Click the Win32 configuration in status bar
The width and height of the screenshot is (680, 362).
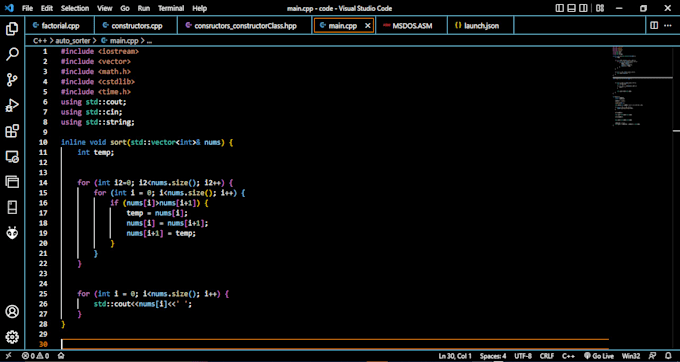coord(631,356)
